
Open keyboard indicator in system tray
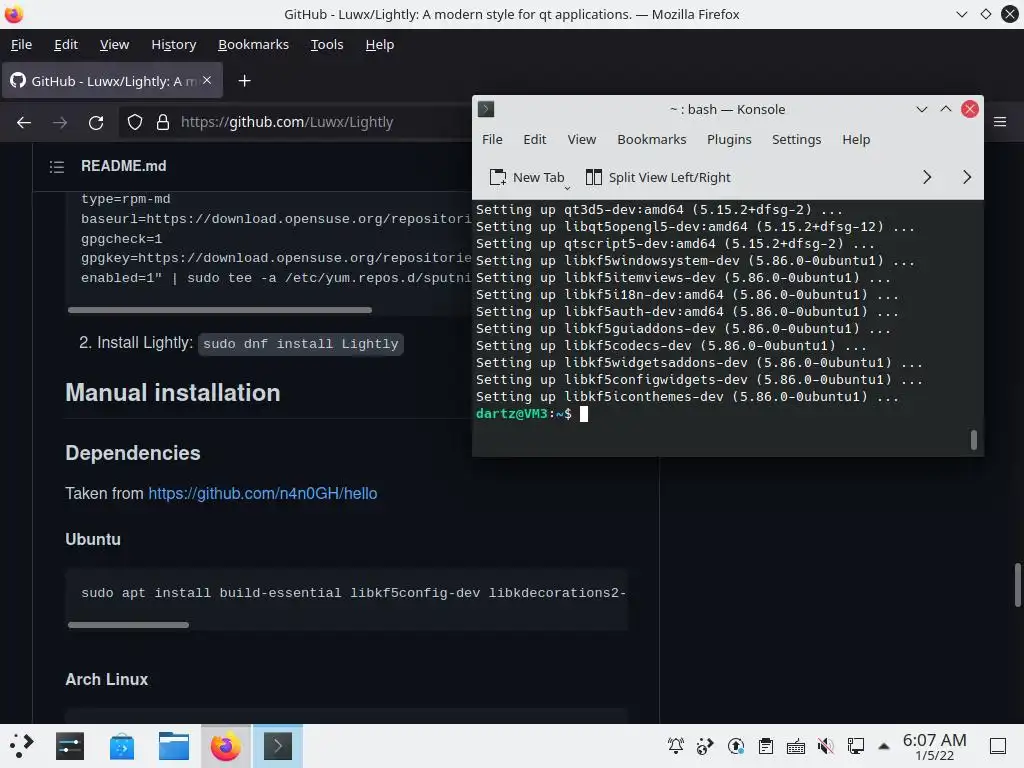click(x=795, y=746)
